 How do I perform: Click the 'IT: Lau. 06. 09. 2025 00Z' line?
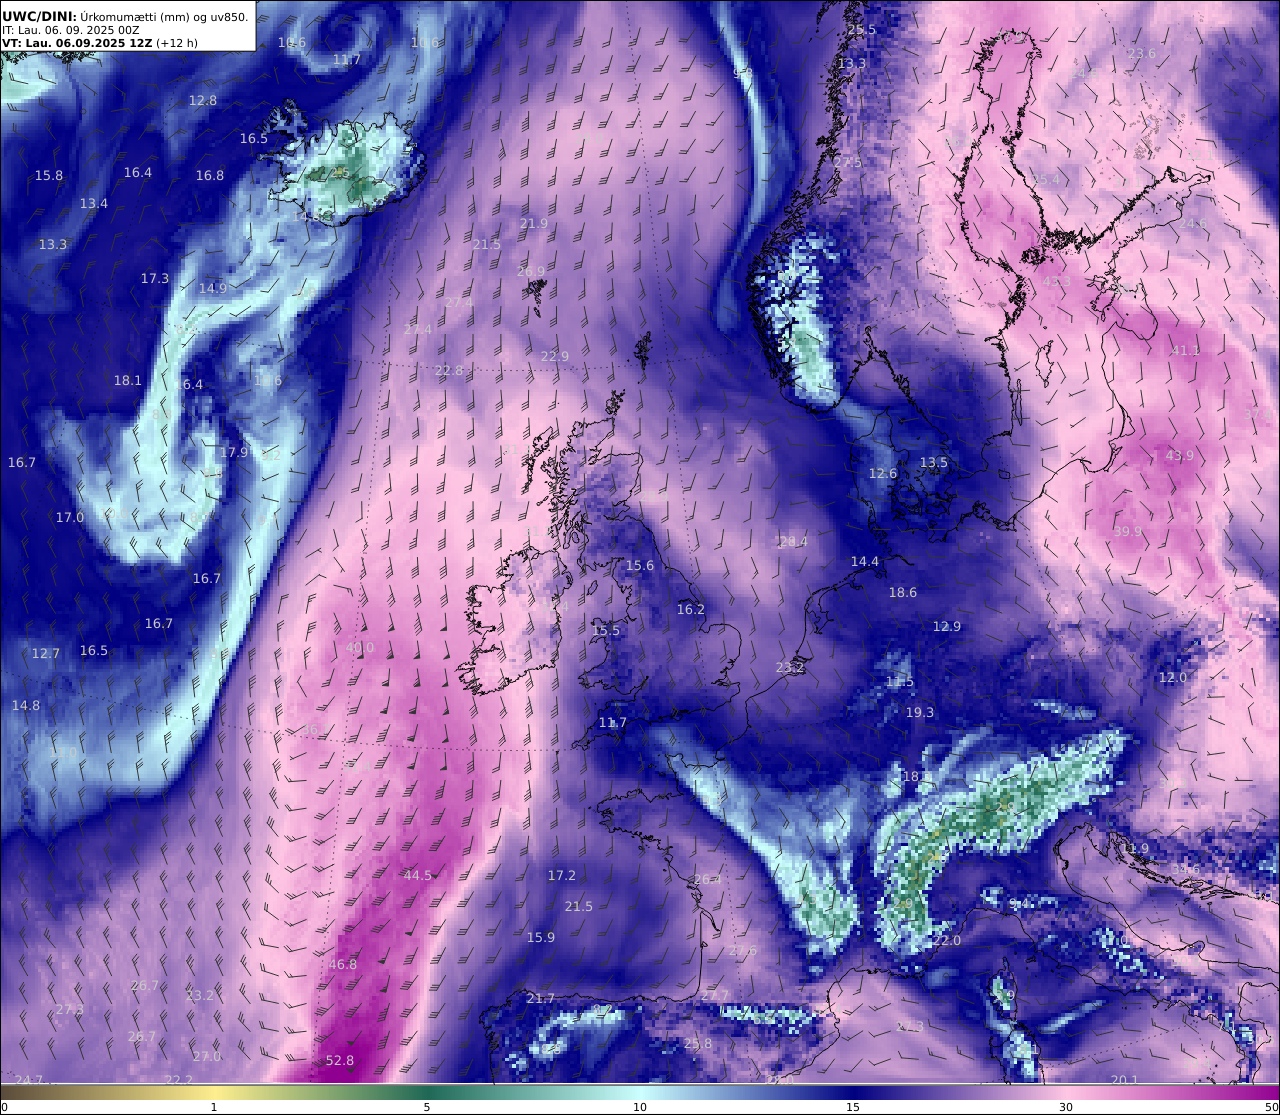[x=70, y=30]
